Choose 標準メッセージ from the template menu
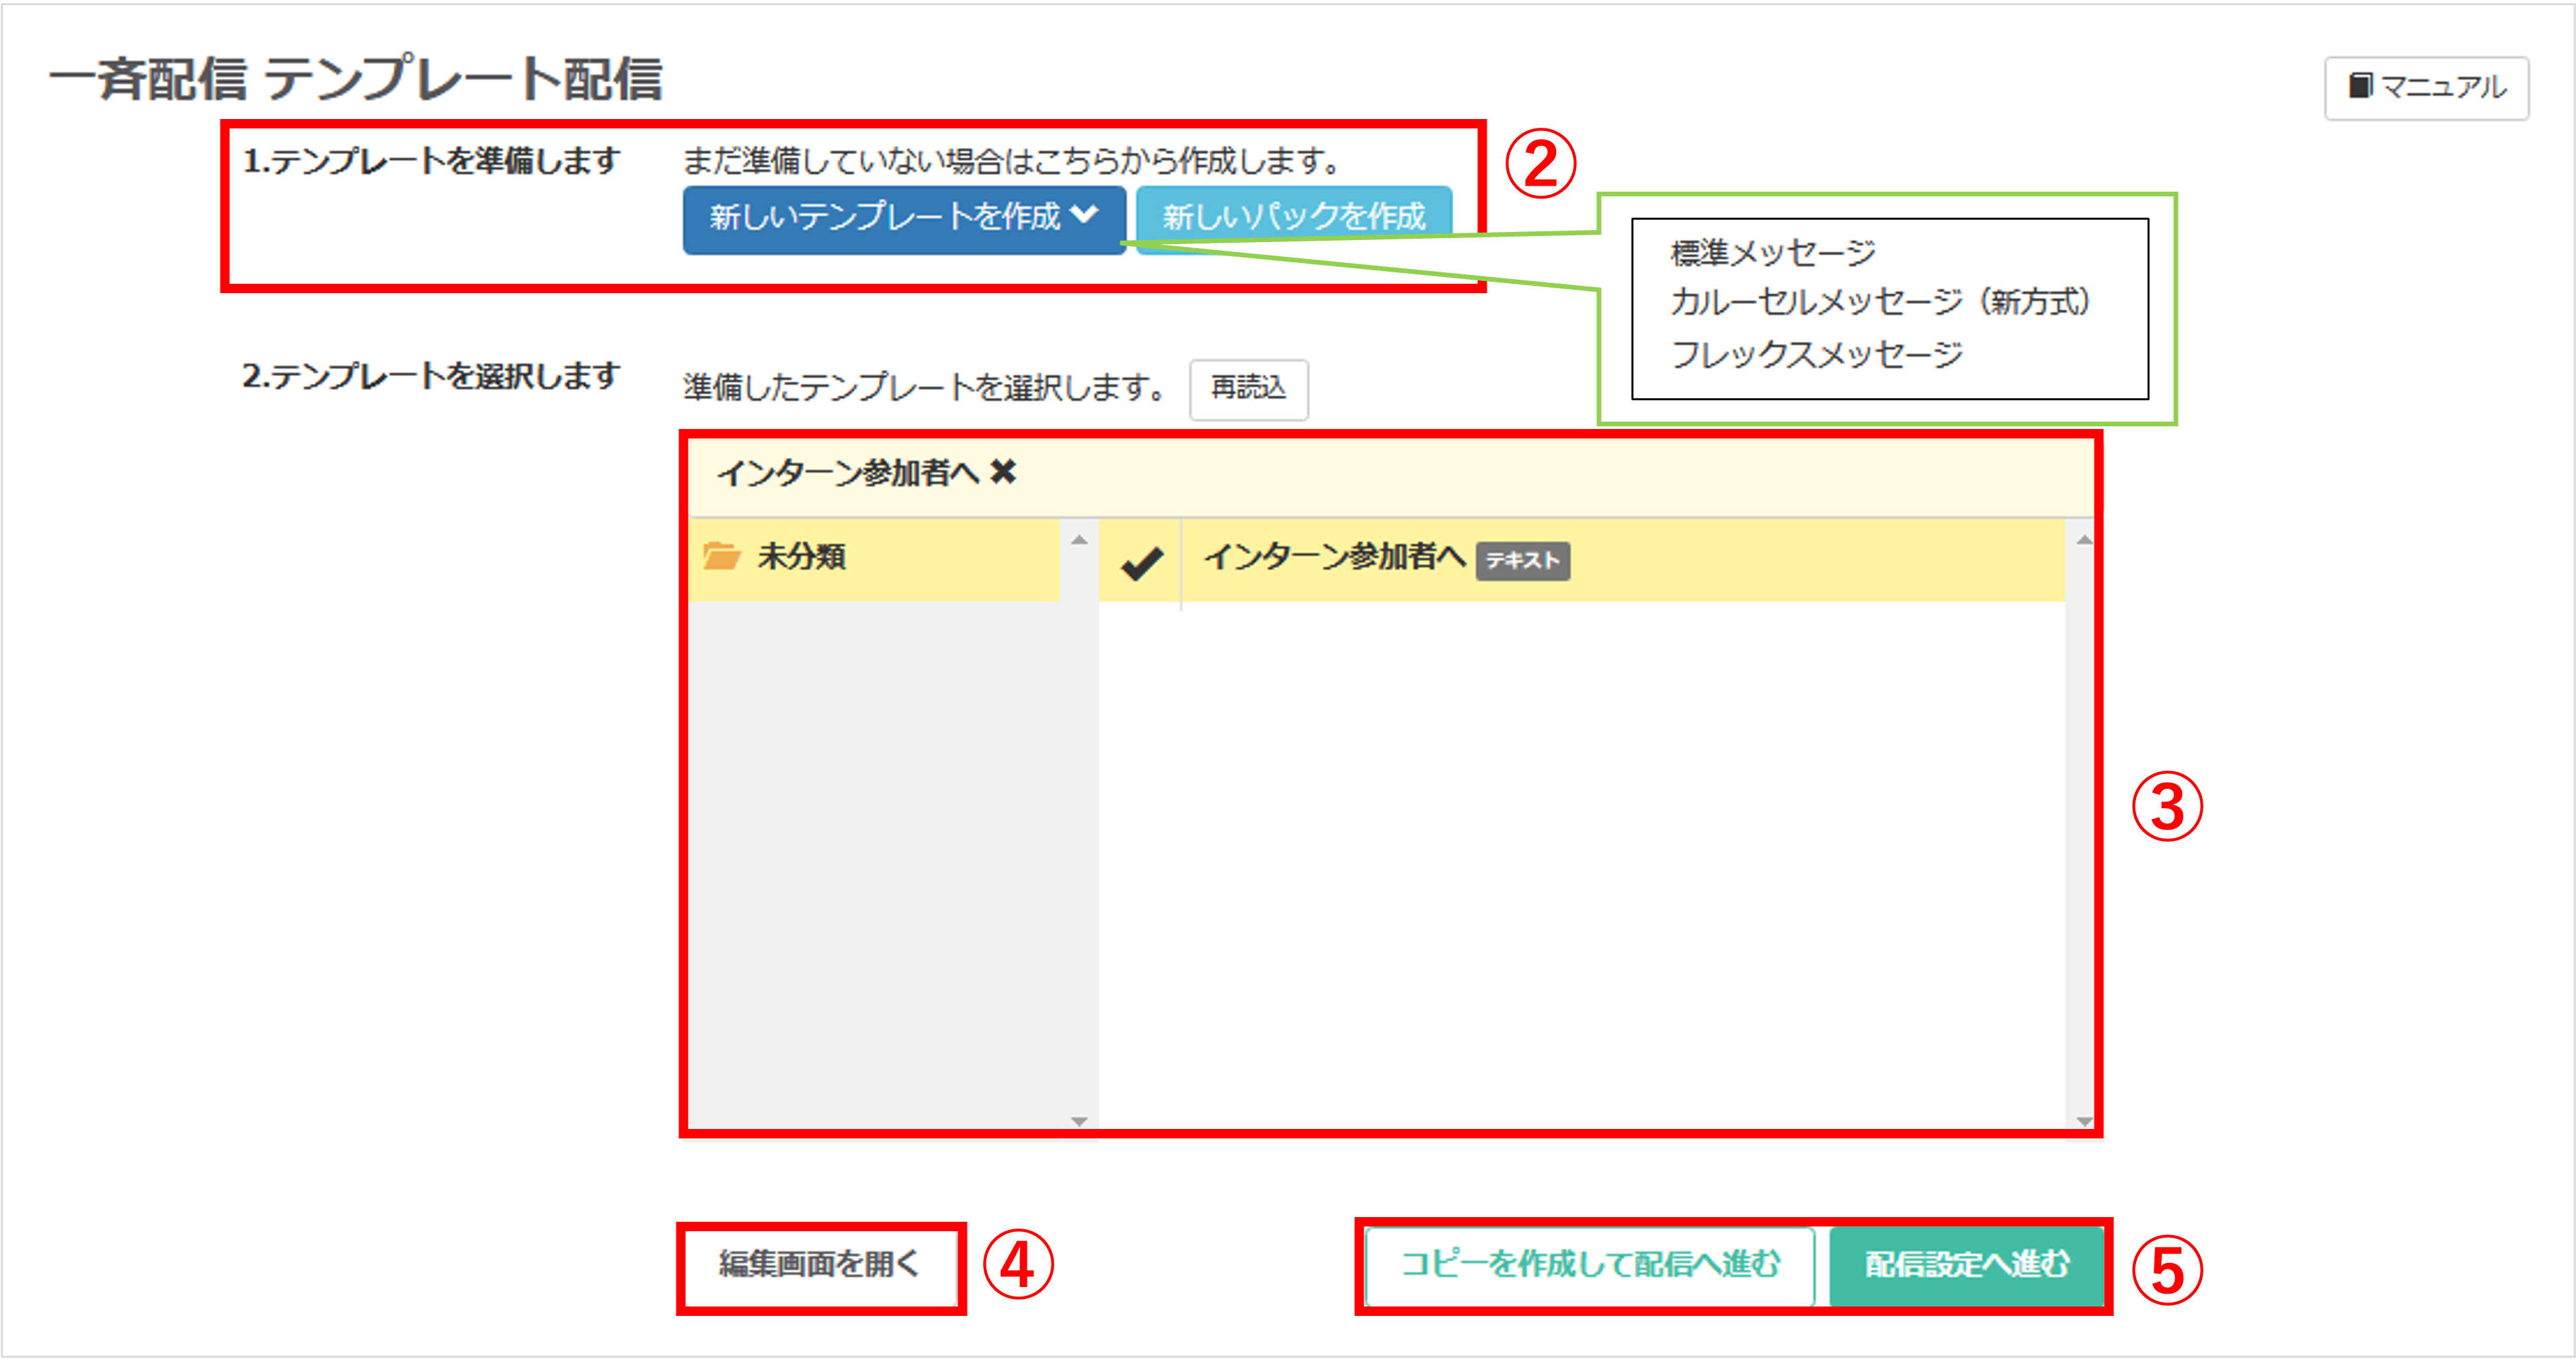The height and width of the screenshot is (1365, 2576). (x=1772, y=253)
